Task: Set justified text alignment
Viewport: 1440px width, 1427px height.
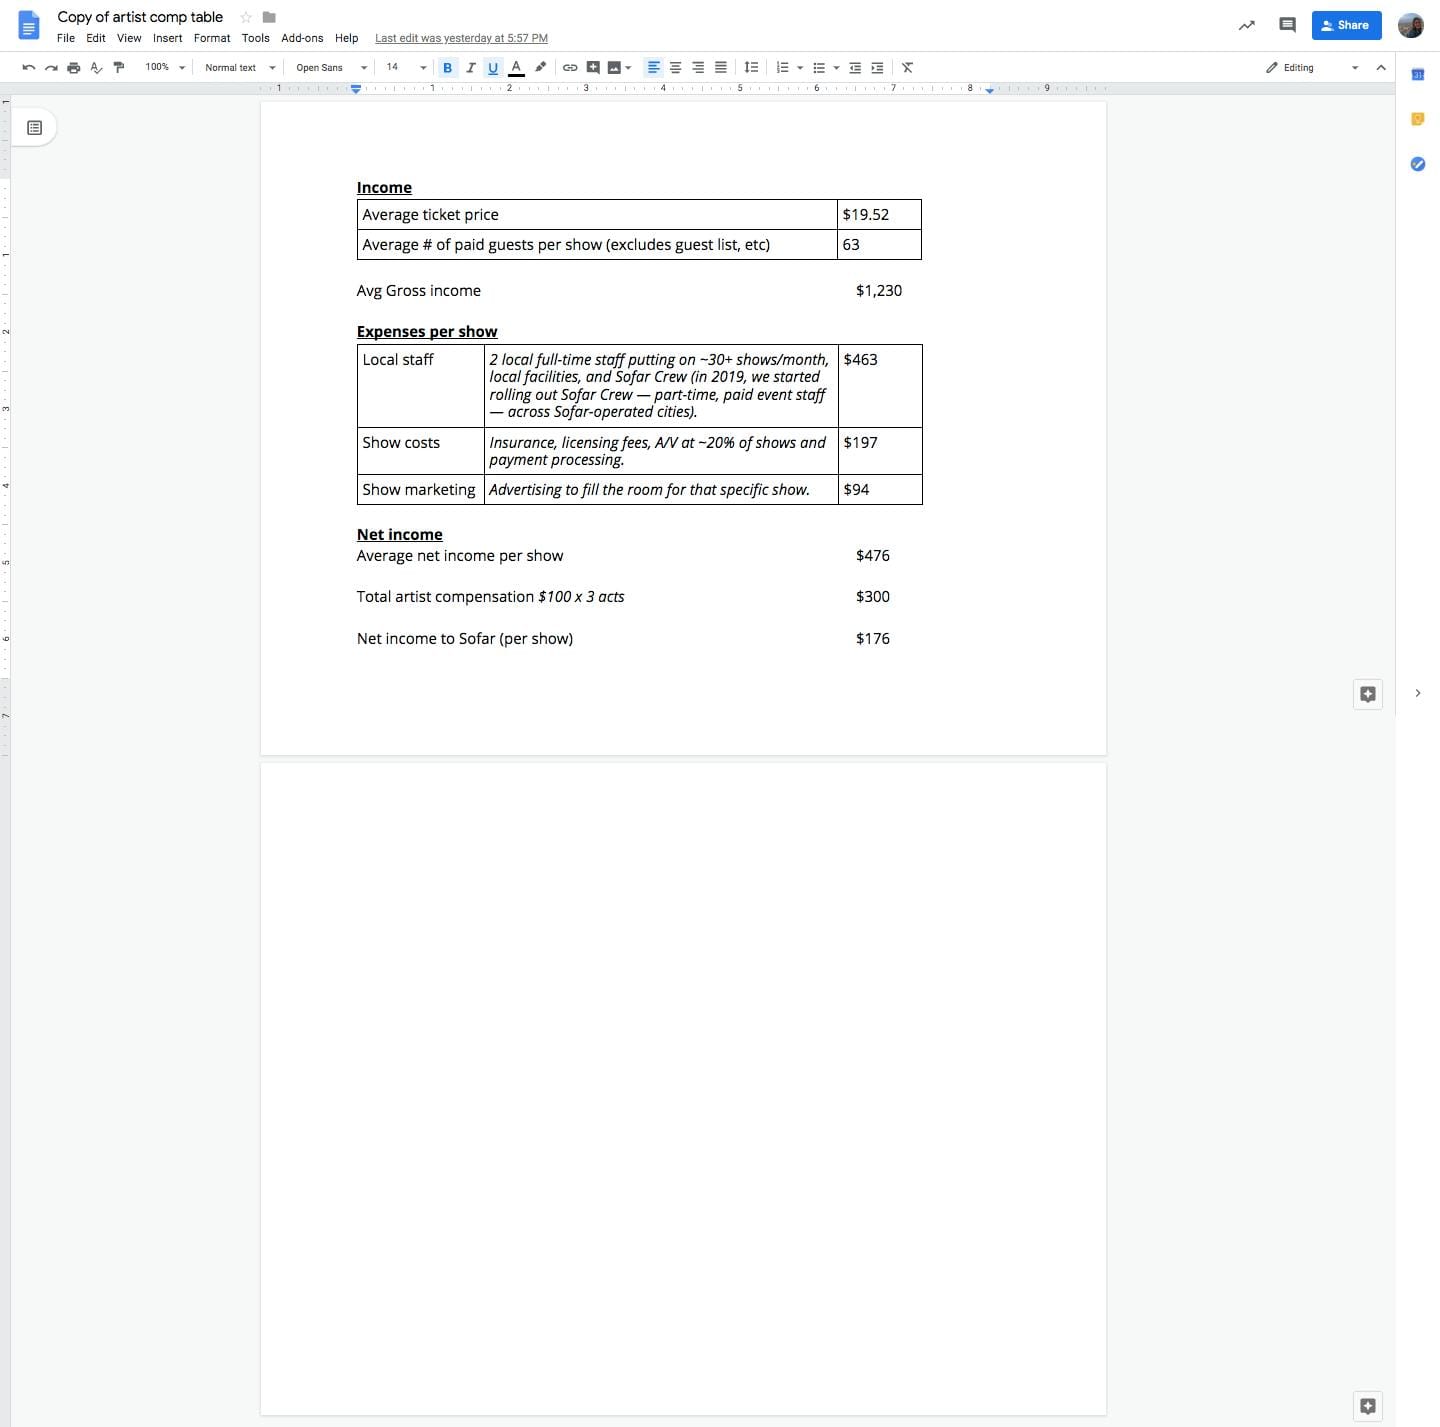Action: pos(720,68)
